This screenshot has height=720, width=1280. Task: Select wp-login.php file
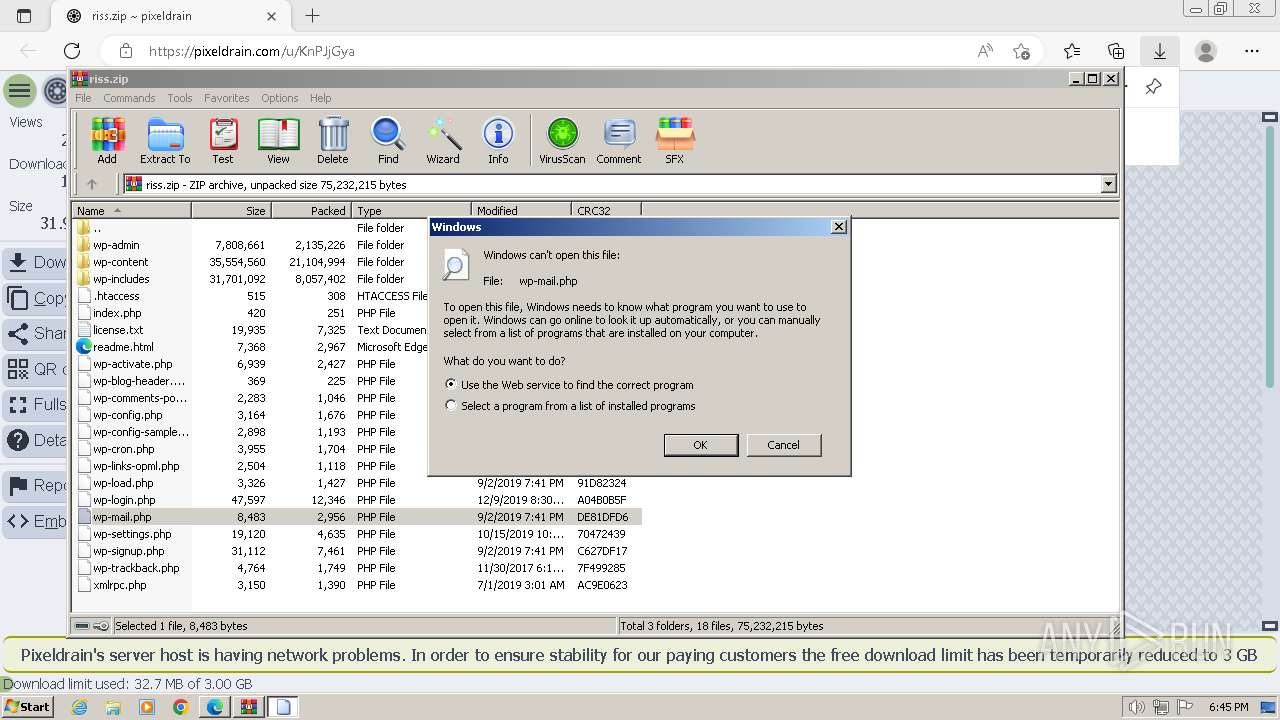(x=124, y=500)
